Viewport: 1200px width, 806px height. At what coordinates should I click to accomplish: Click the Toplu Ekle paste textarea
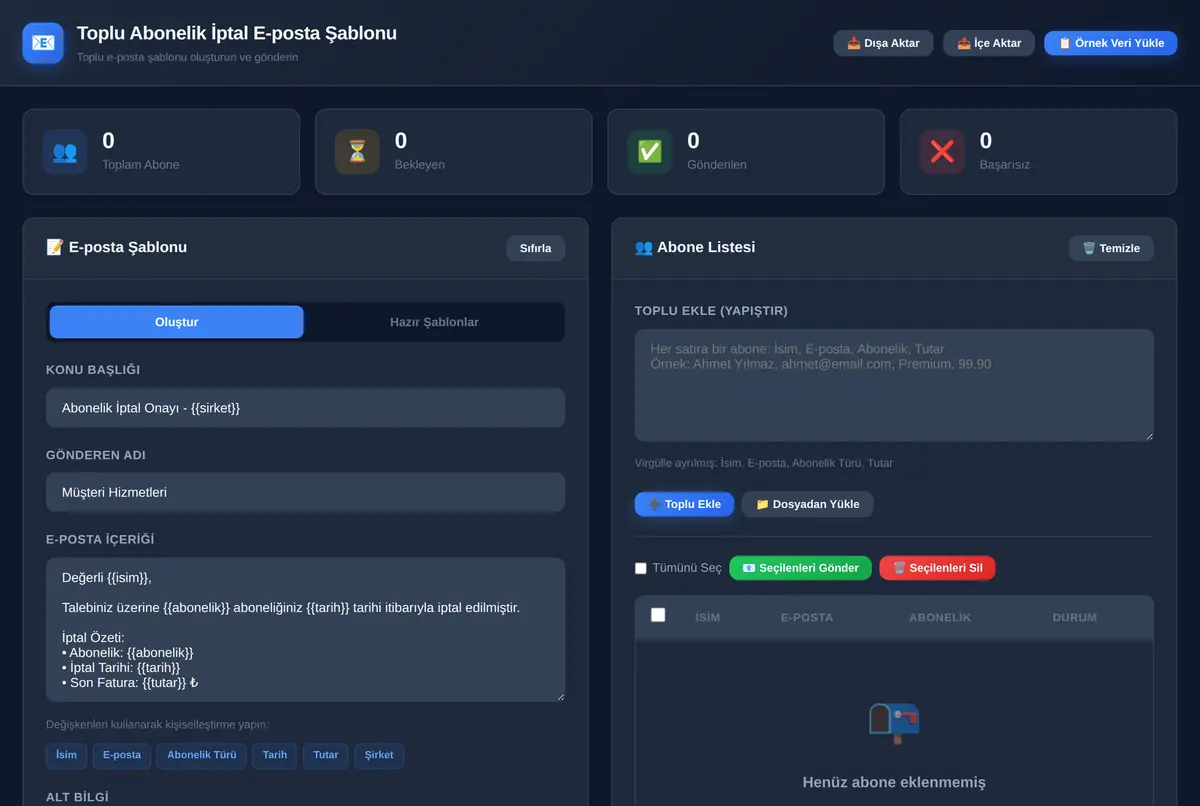click(x=894, y=385)
